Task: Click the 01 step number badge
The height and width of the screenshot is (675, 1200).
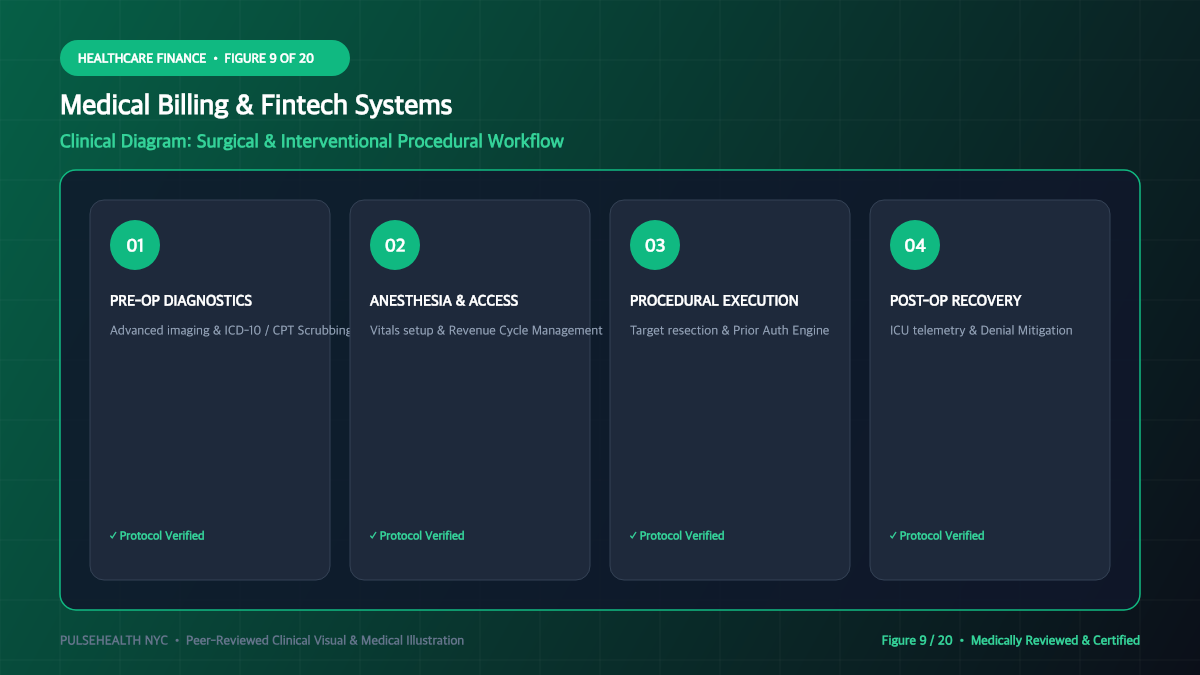Action: pos(135,245)
